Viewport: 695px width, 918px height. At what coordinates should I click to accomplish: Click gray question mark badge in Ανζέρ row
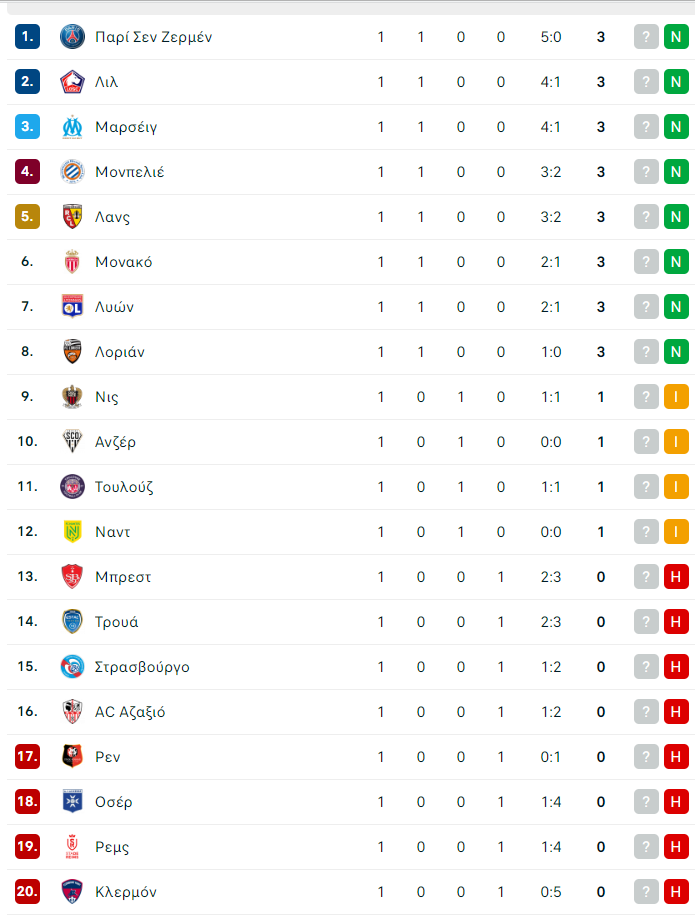pyautogui.click(x=646, y=442)
